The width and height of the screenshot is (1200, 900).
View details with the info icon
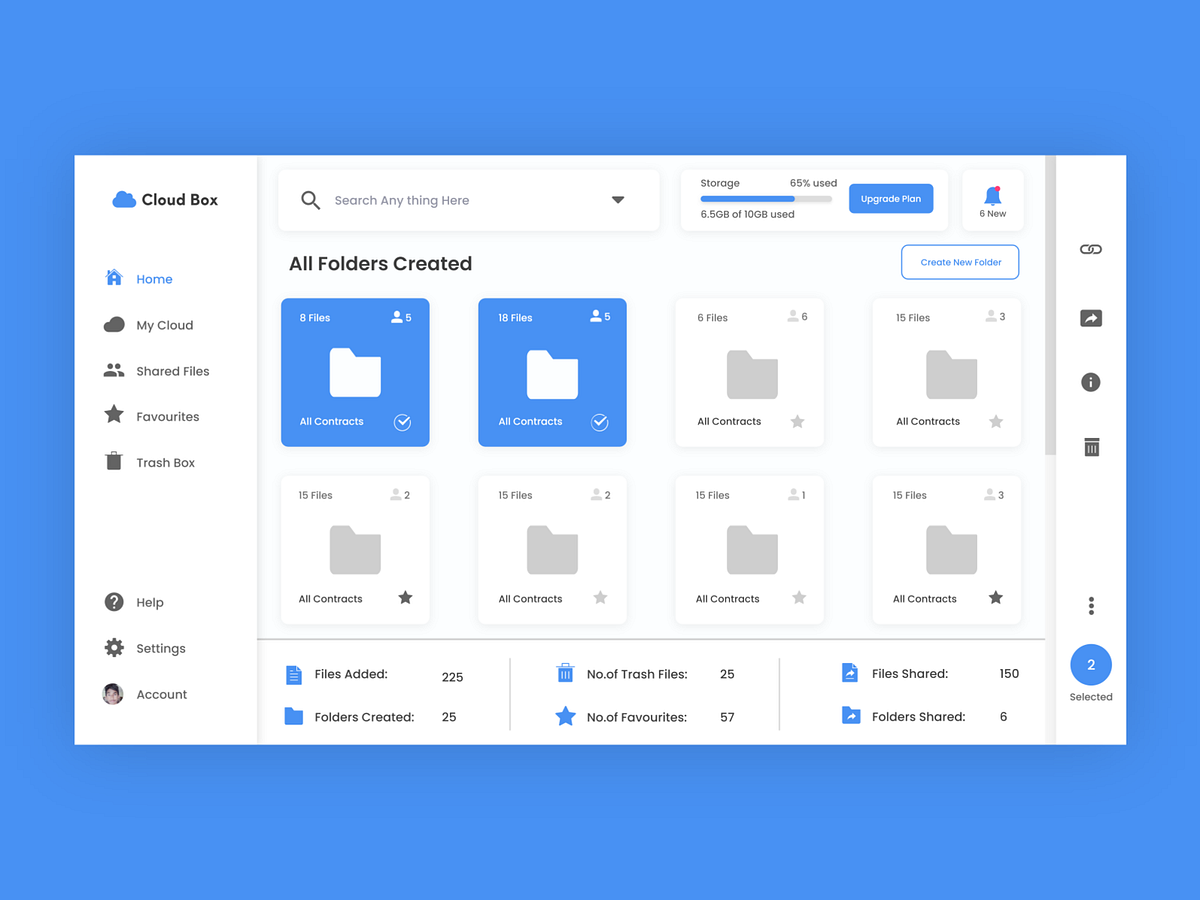click(1090, 381)
